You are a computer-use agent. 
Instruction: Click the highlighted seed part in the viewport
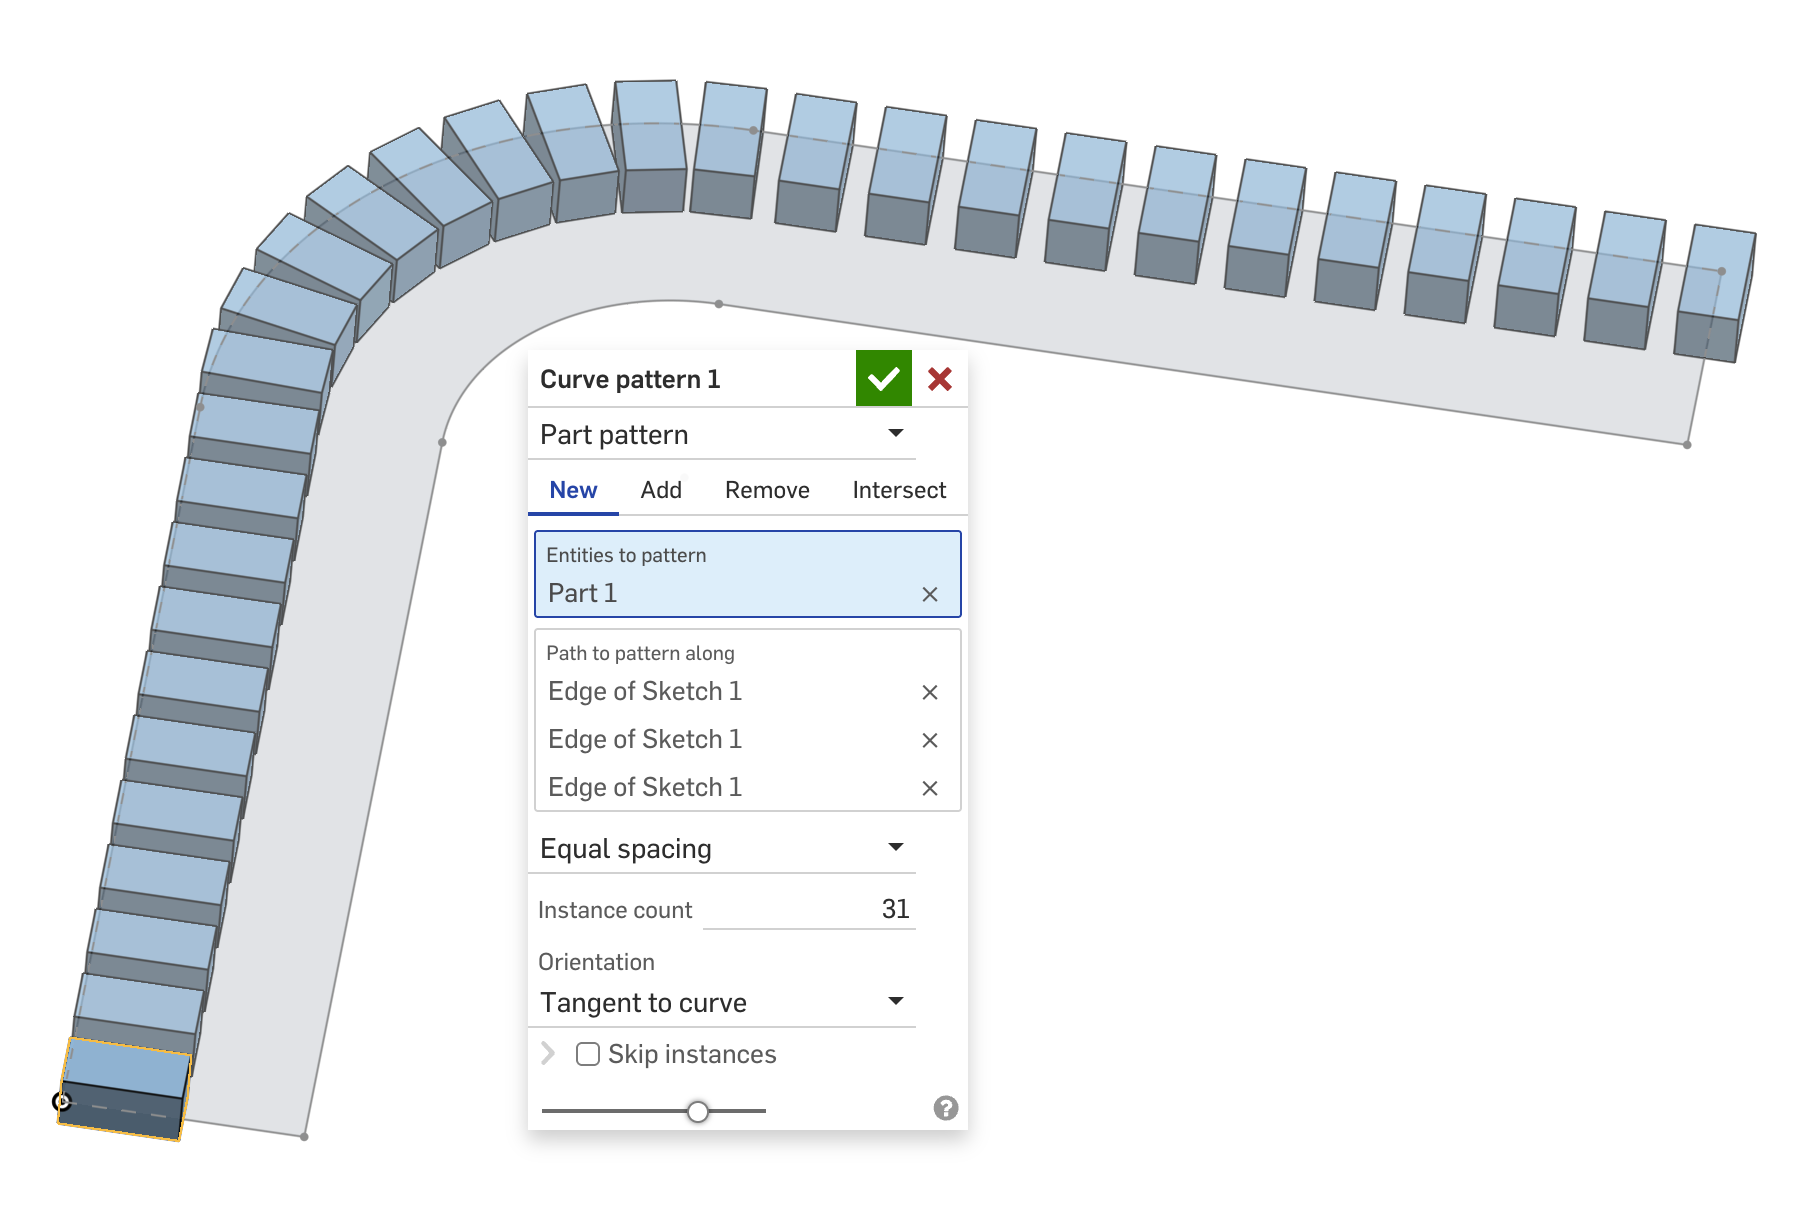[125, 1089]
